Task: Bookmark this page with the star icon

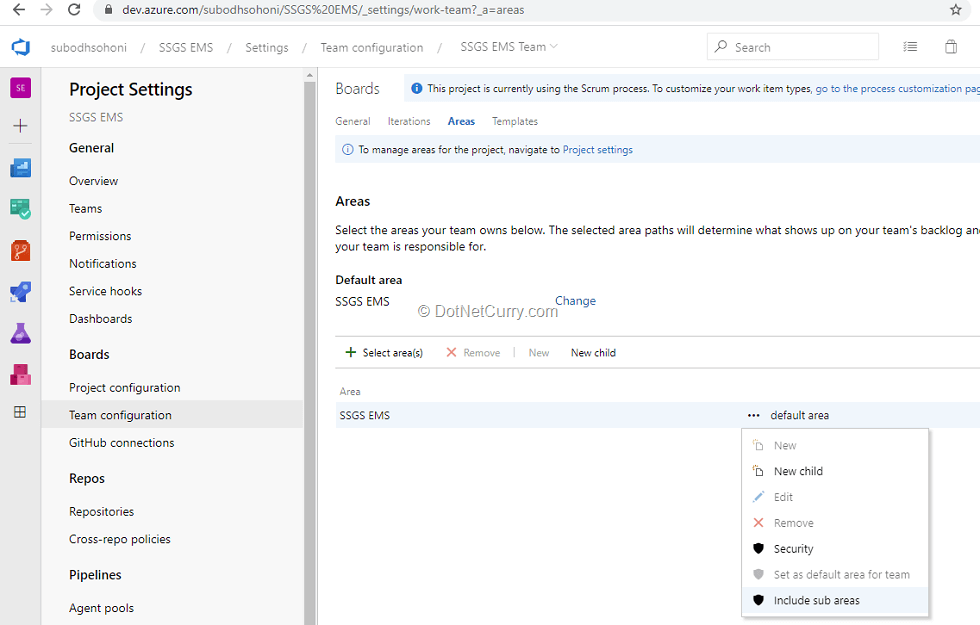Action: [956, 10]
